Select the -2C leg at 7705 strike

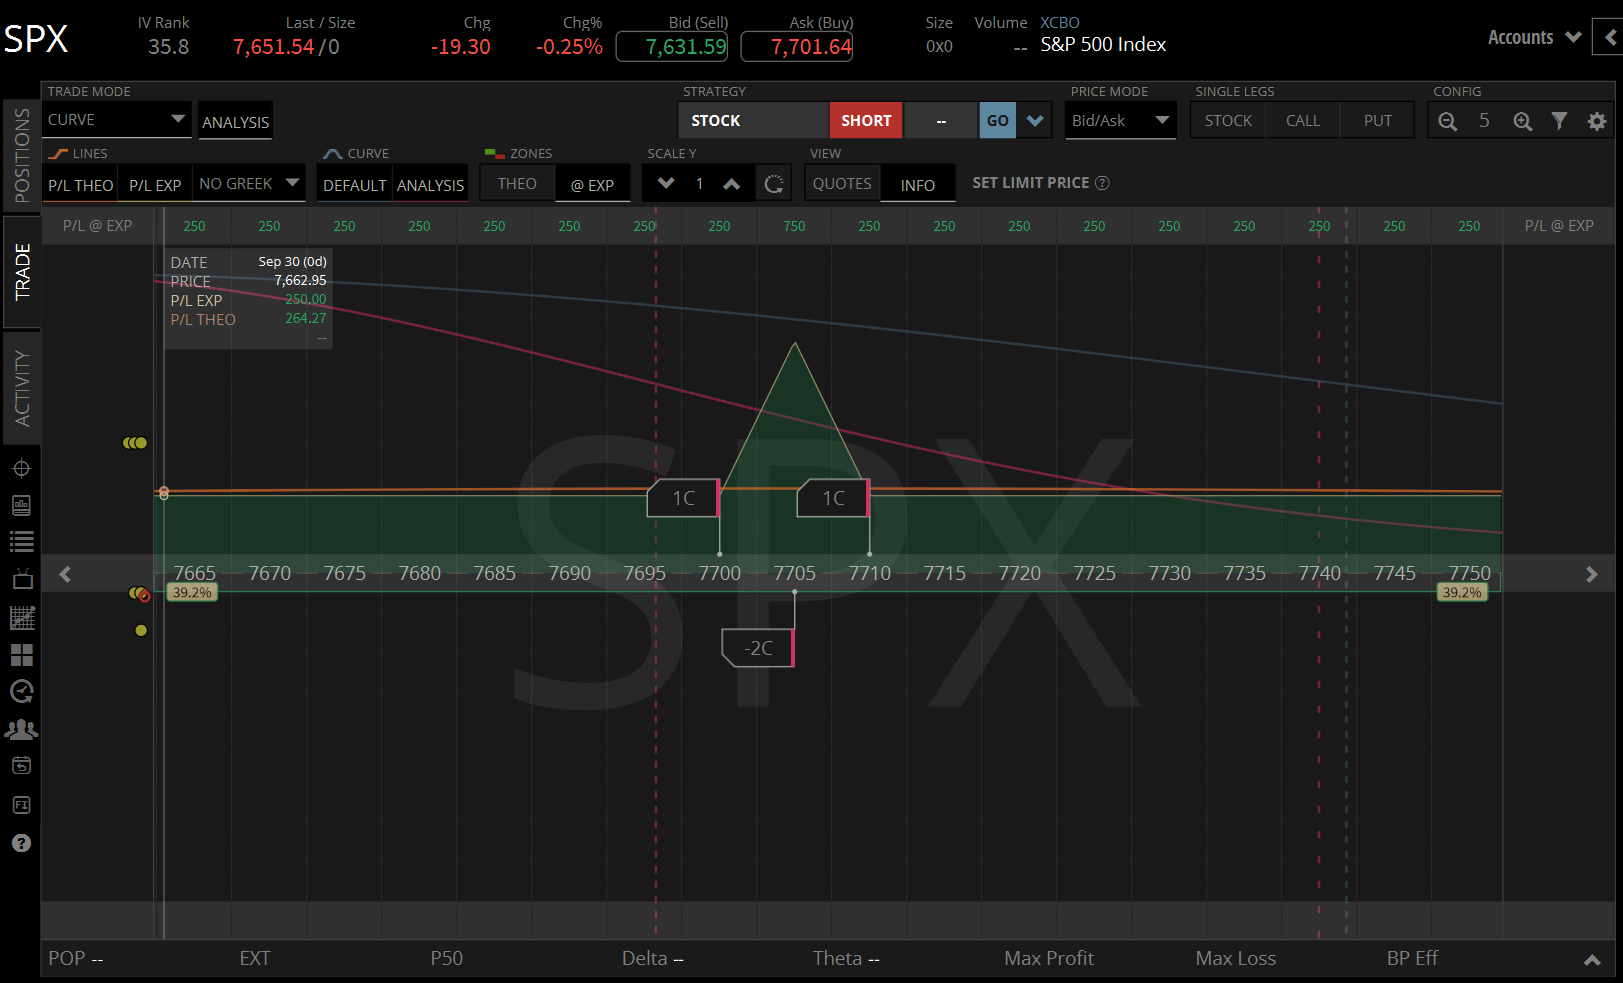758,648
